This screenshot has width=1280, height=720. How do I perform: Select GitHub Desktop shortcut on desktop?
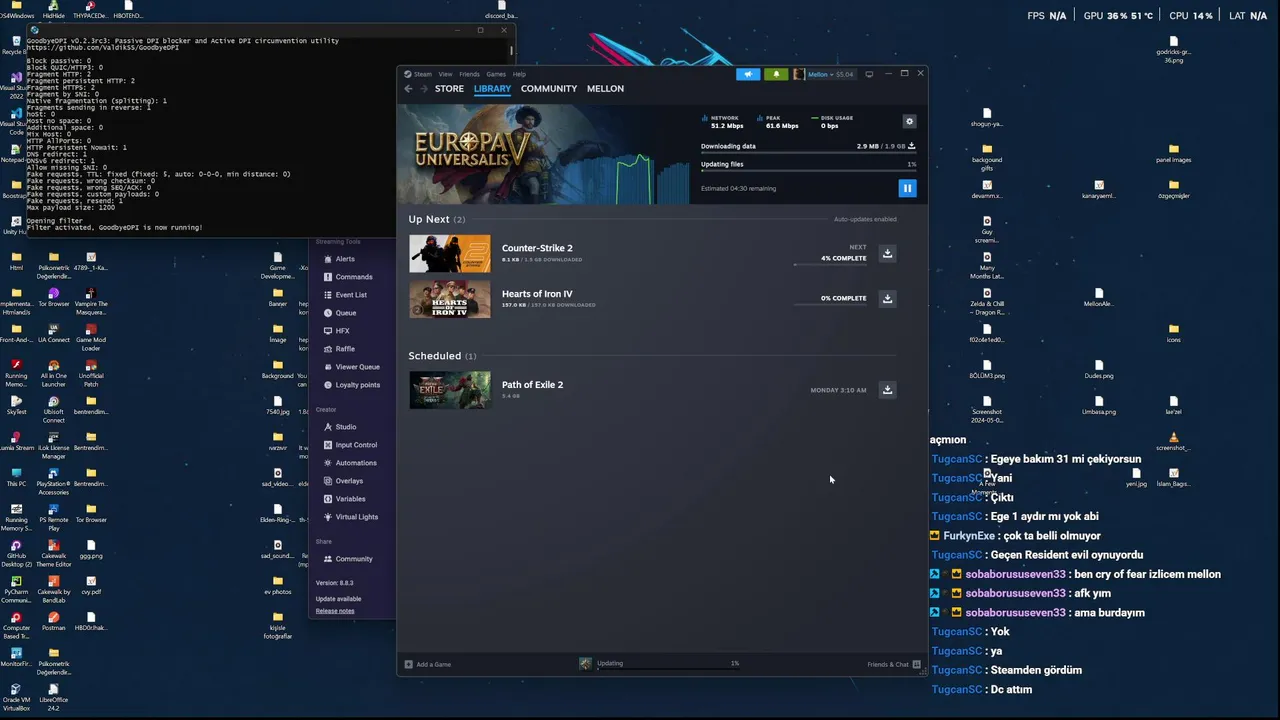(x=16, y=553)
